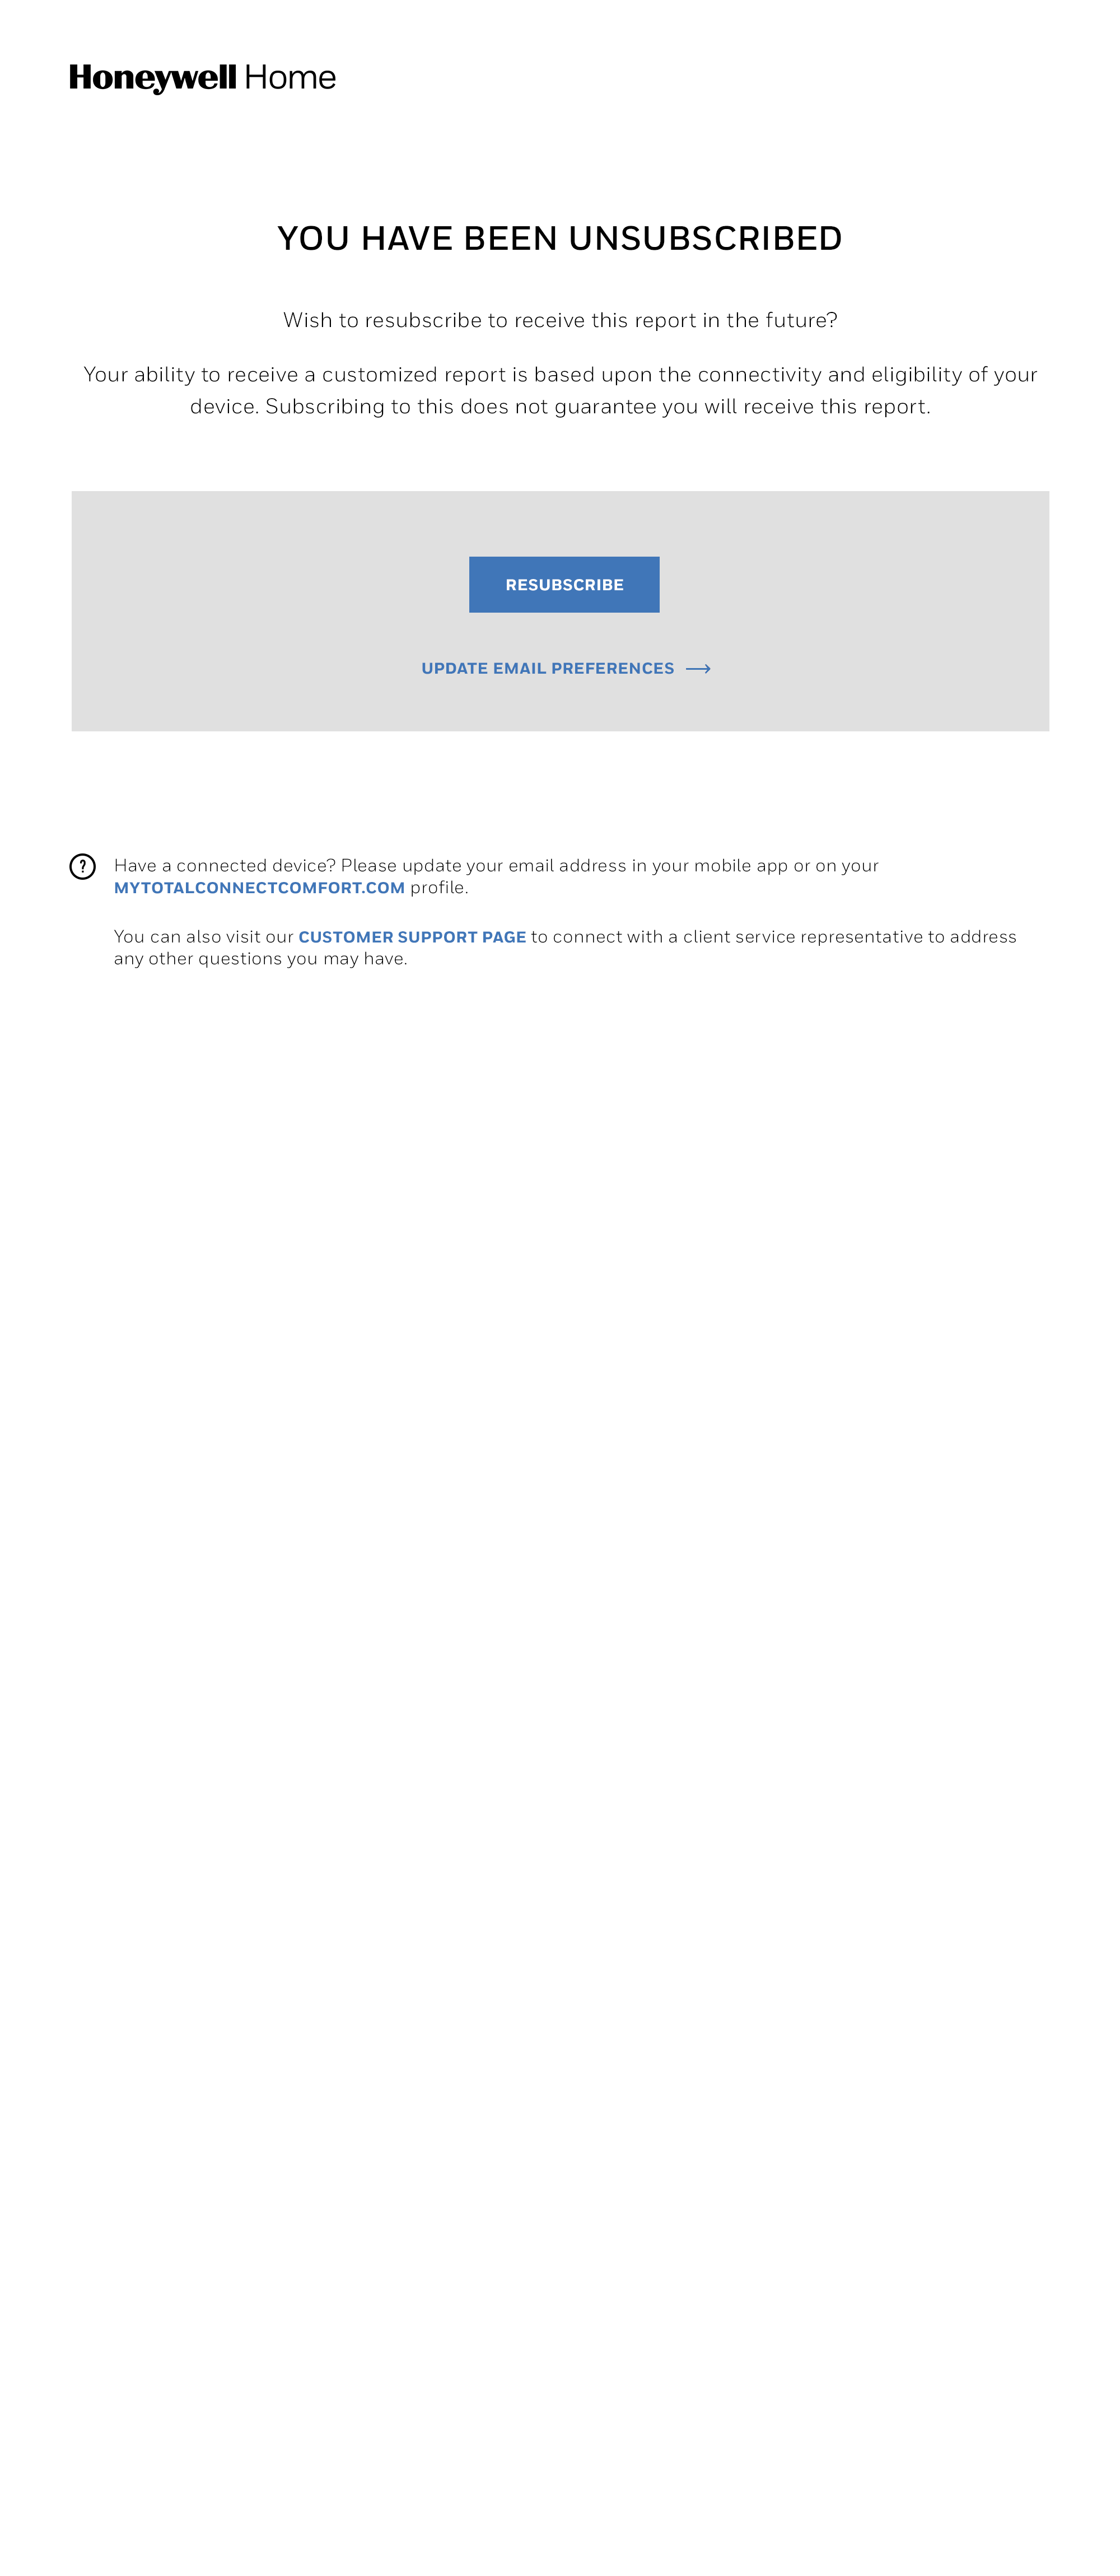Click the You can also visit our text
This screenshot has width=1120, height=2576.
[204, 937]
